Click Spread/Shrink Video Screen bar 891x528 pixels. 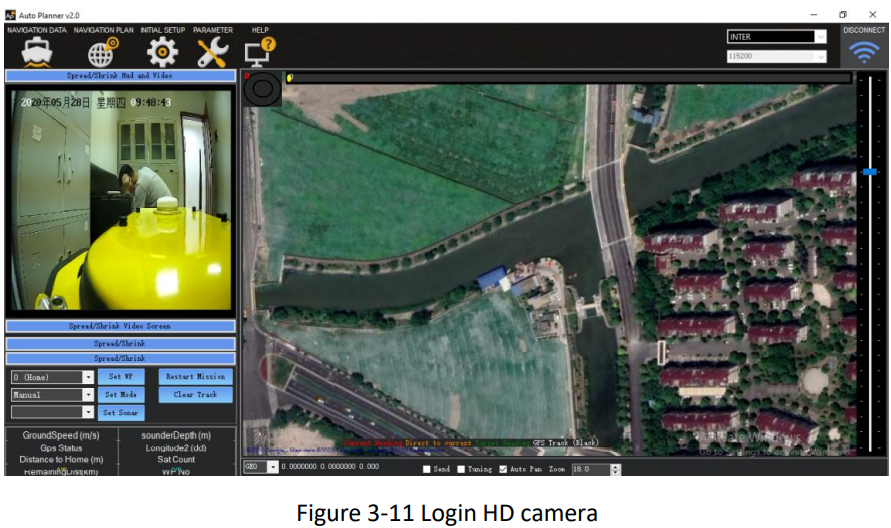(120, 326)
